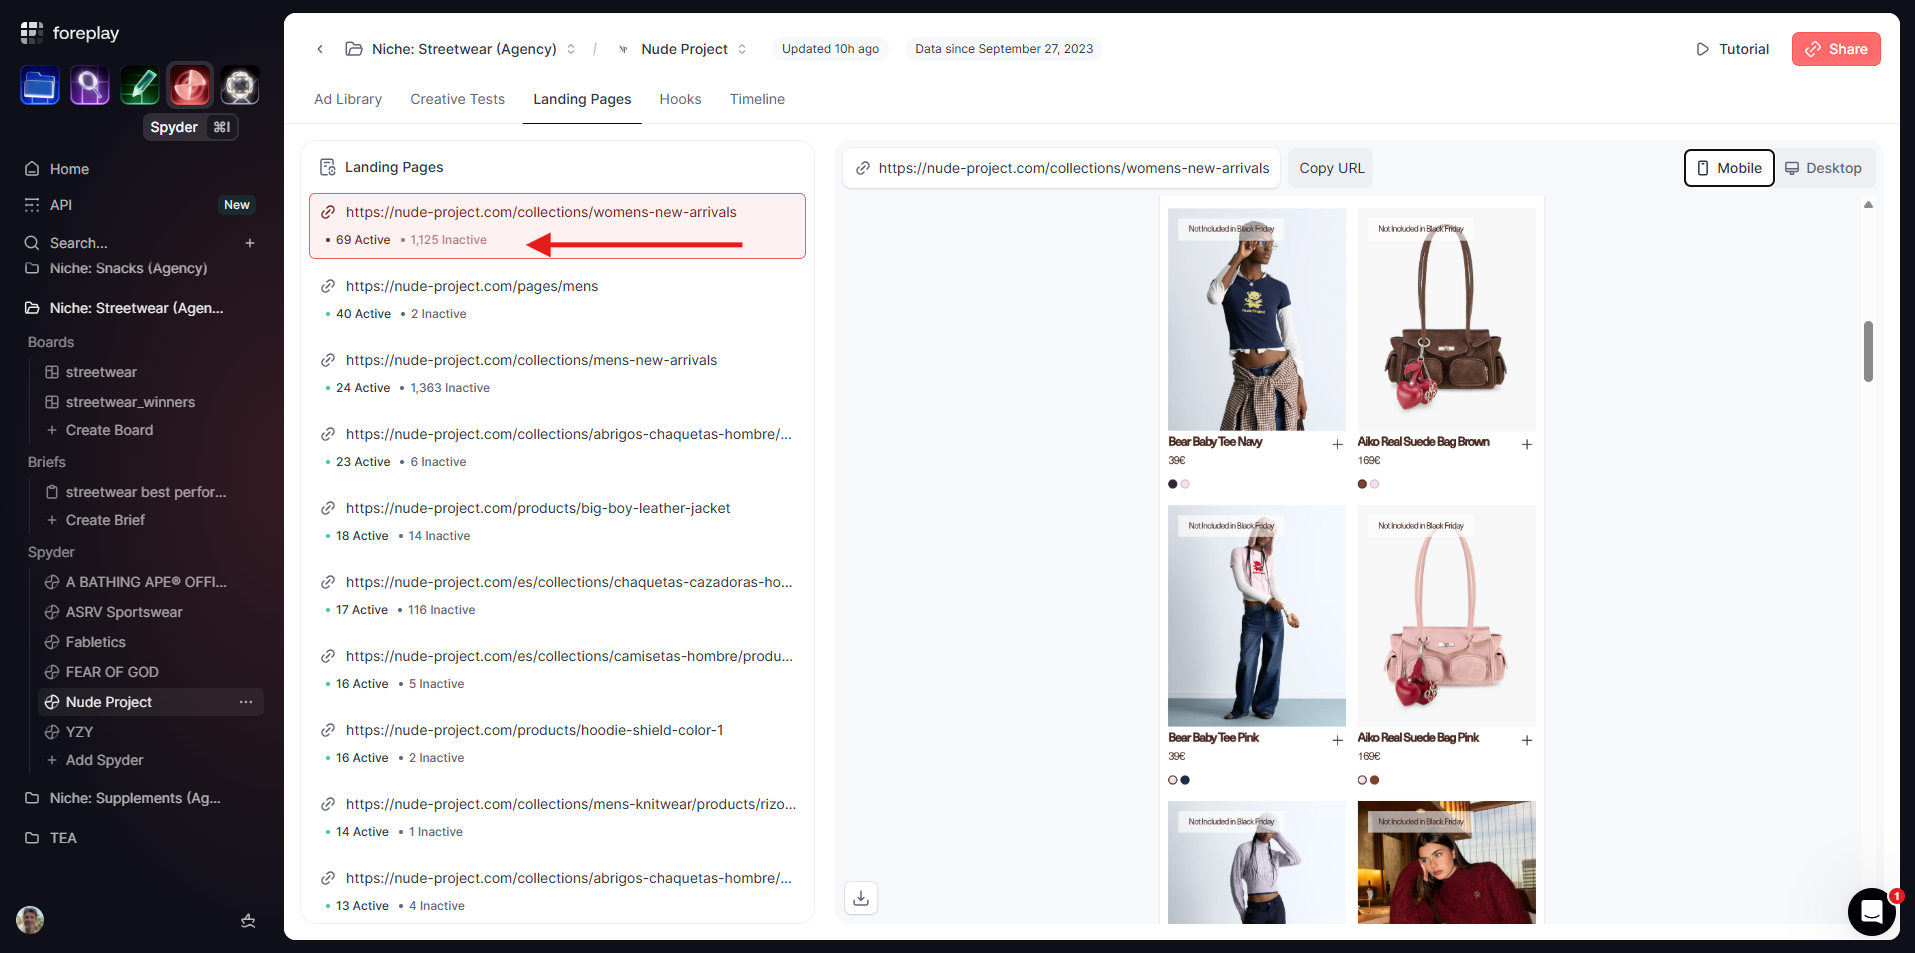Open the foreplay apps grid icon
Viewport: 1915px width, 953px height.
31,33
